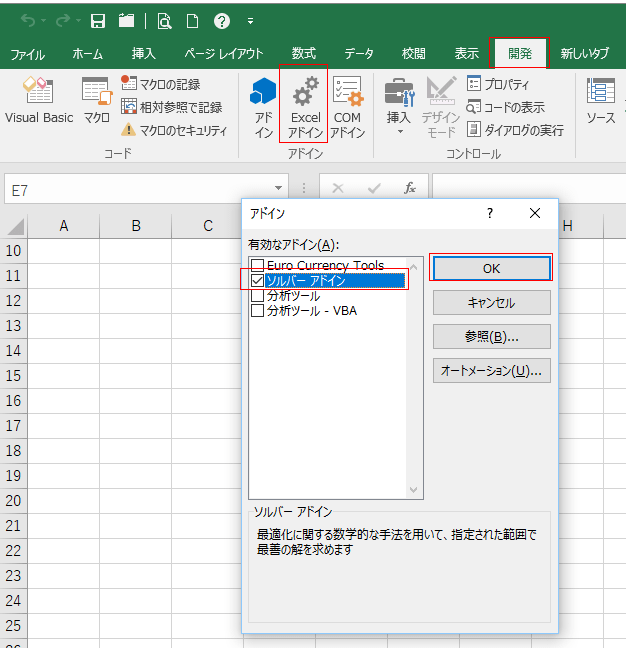
Task: Select the 開発 tab
Action: coord(519,53)
